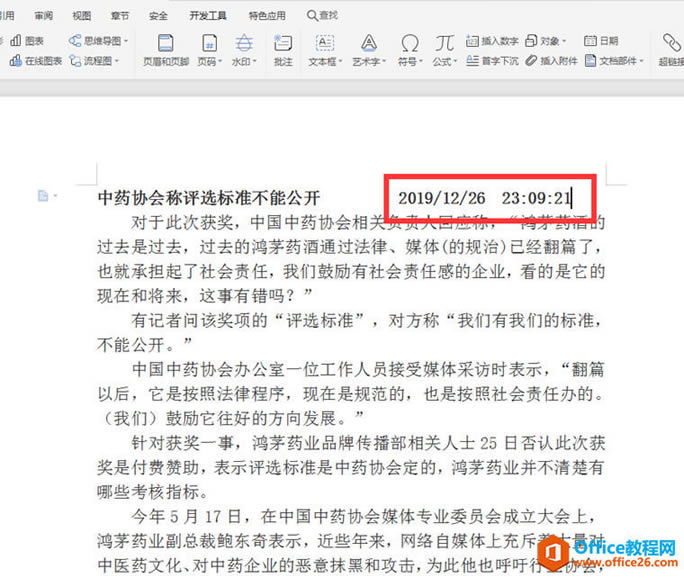
Task: Click the line starting 现在和将来
Action: click(205, 296)
